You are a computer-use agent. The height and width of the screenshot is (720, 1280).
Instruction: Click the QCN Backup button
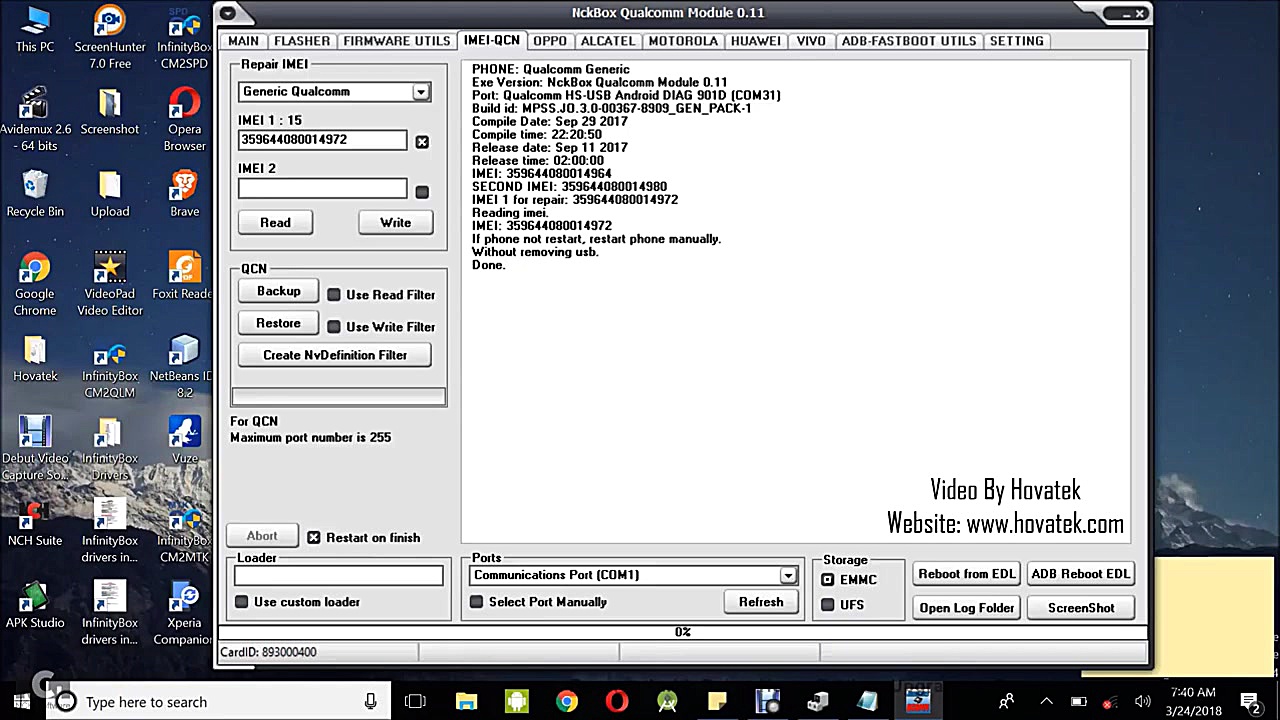click(x=278, y=291)
